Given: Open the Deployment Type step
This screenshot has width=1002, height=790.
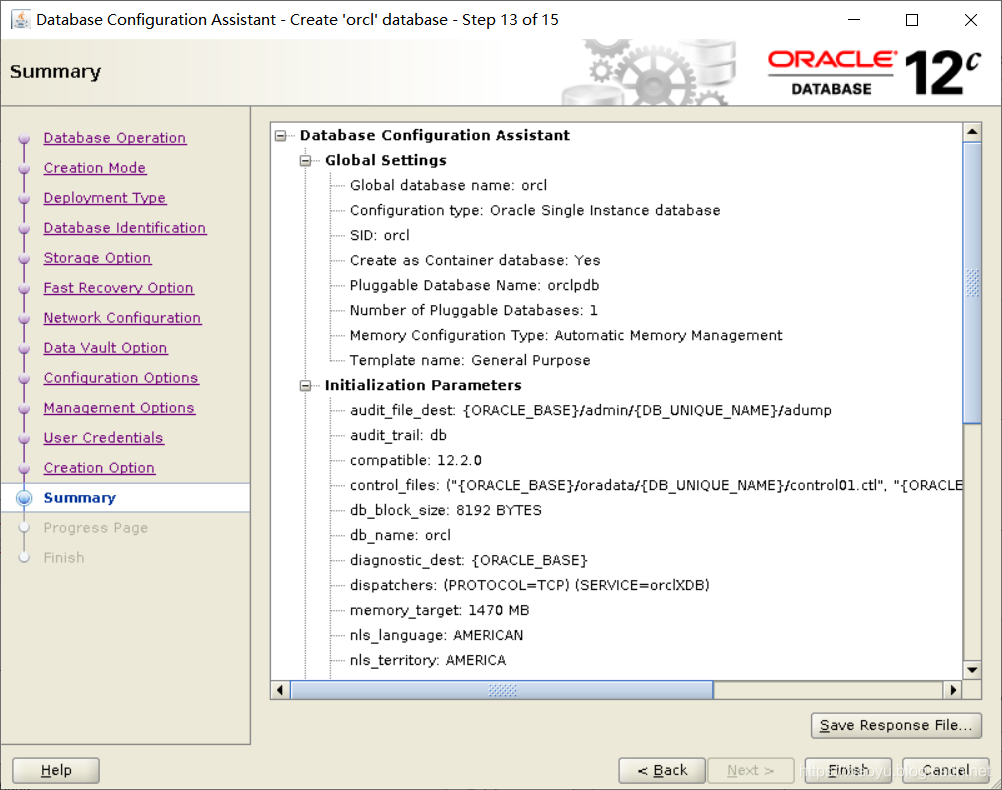Looking at the screenshot, I should (x=105, y=198).
